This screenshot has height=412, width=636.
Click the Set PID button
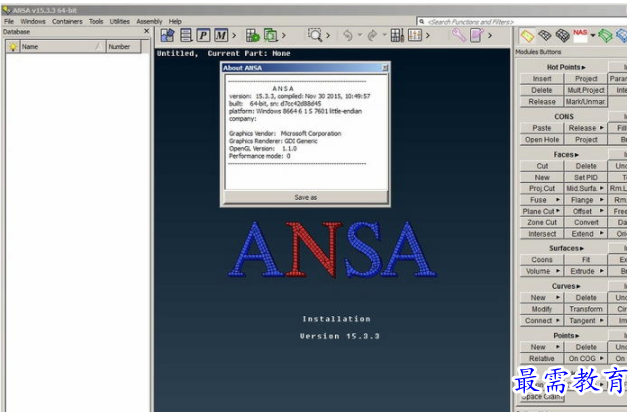(x=586, y=178)
